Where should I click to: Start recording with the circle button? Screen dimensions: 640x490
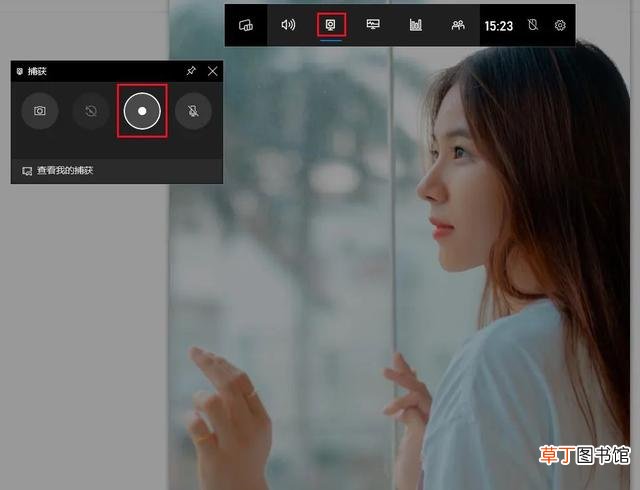coord(142,111)
